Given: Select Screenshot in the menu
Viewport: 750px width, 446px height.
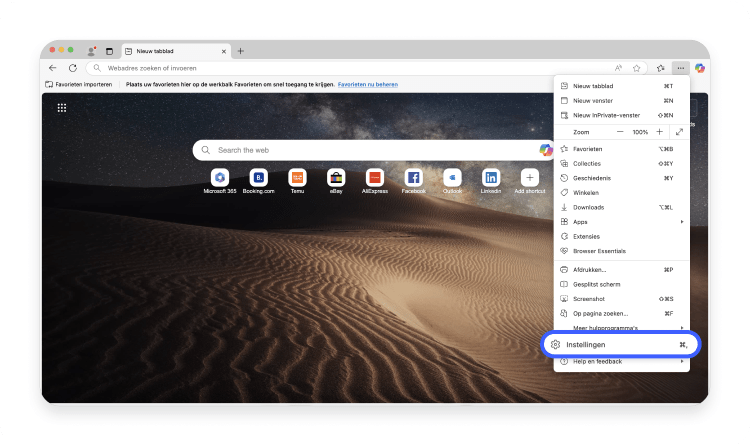Looking at the screenshot, I should pyautogui.click(x=621, y=299).
